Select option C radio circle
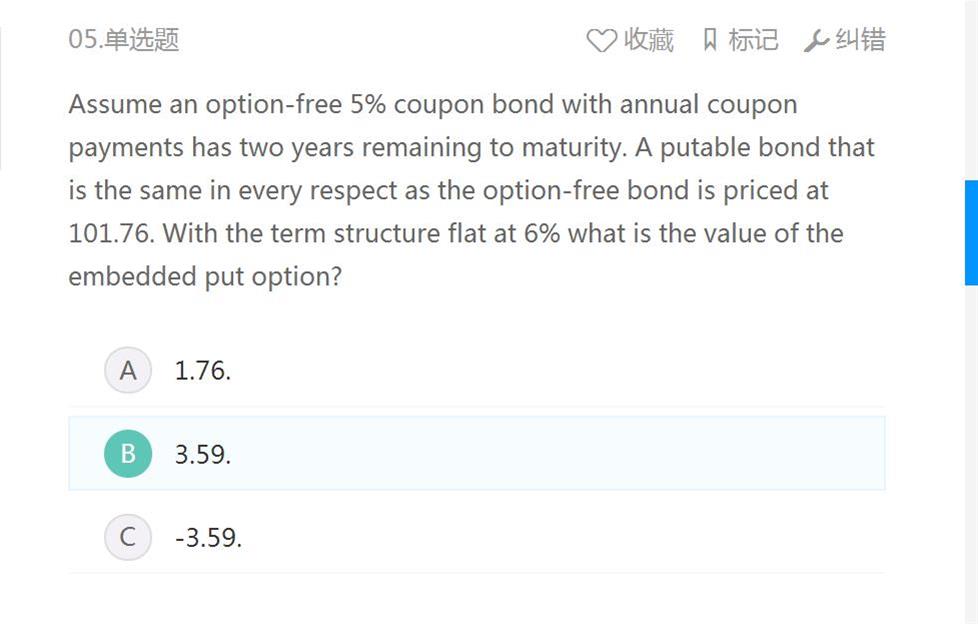978x624 pixels. tap(128, 537)
